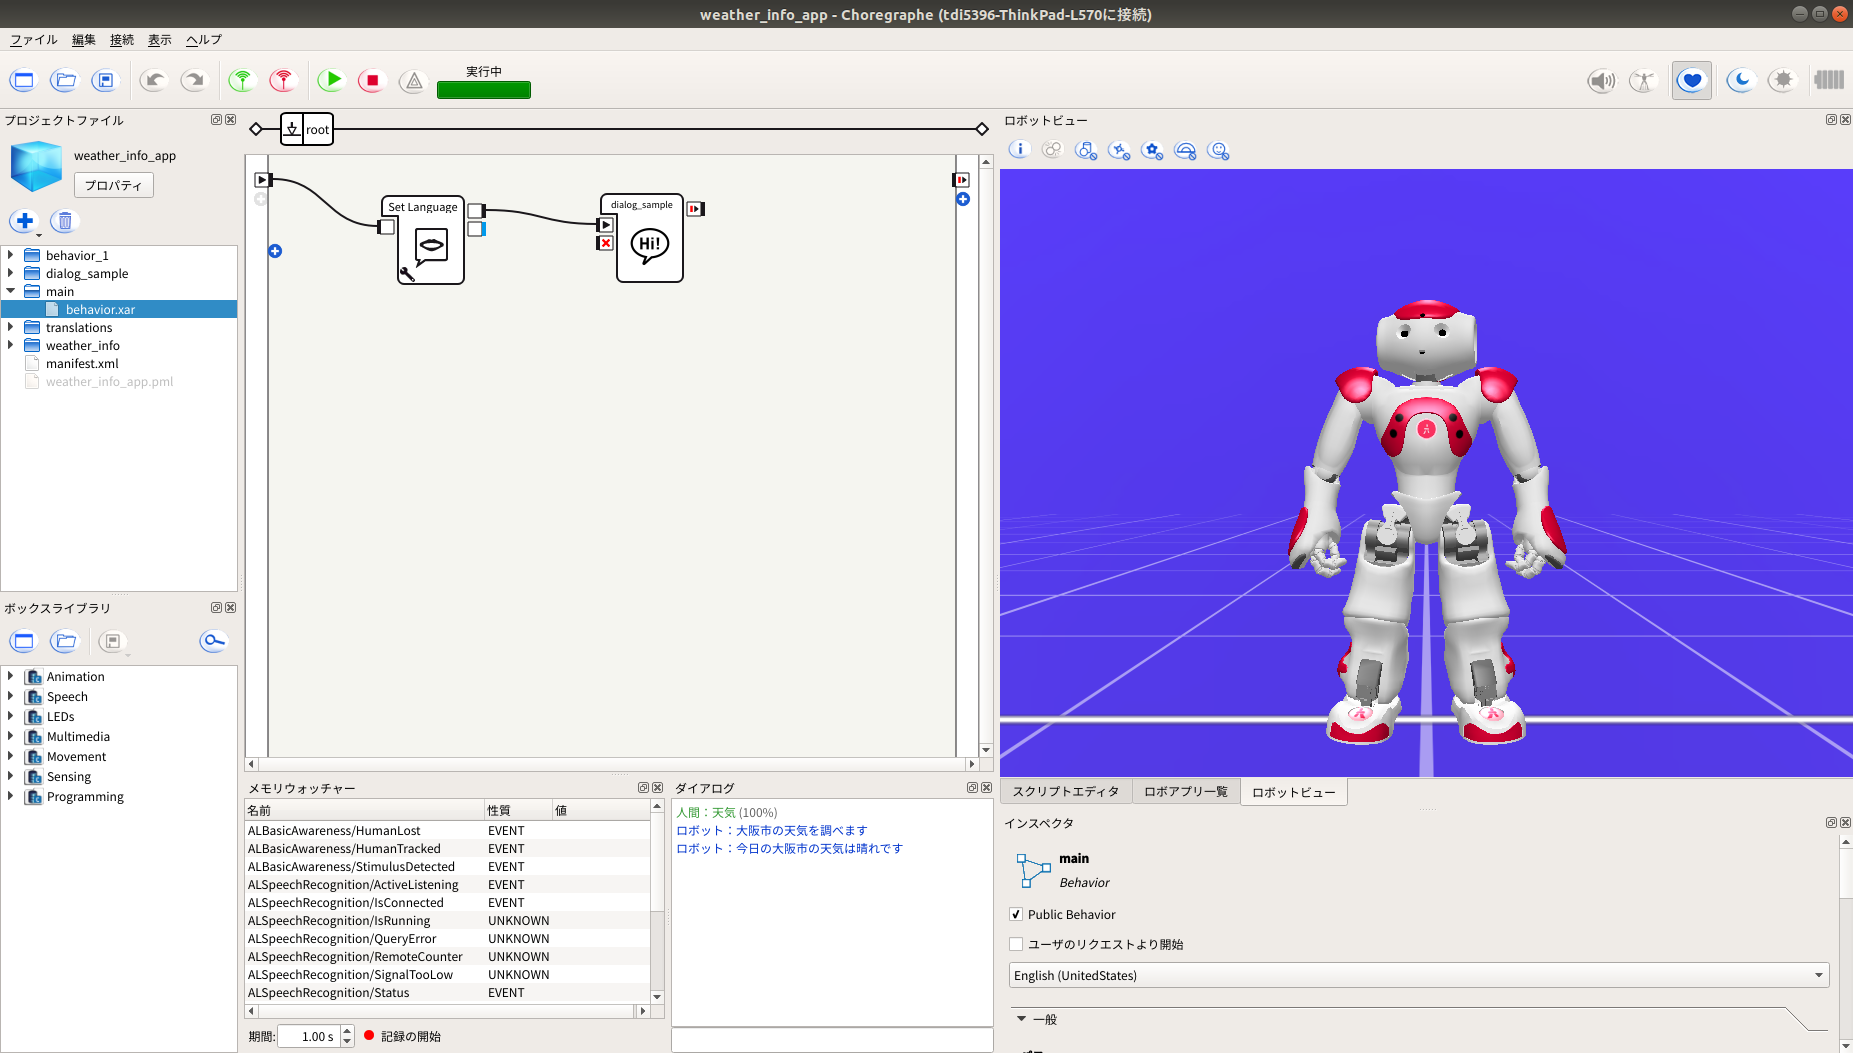Screen dimensions: 1853x1053
Task: Enable the ユーザのリクエストより開始 checkbox
Action: coord(1016,944)
